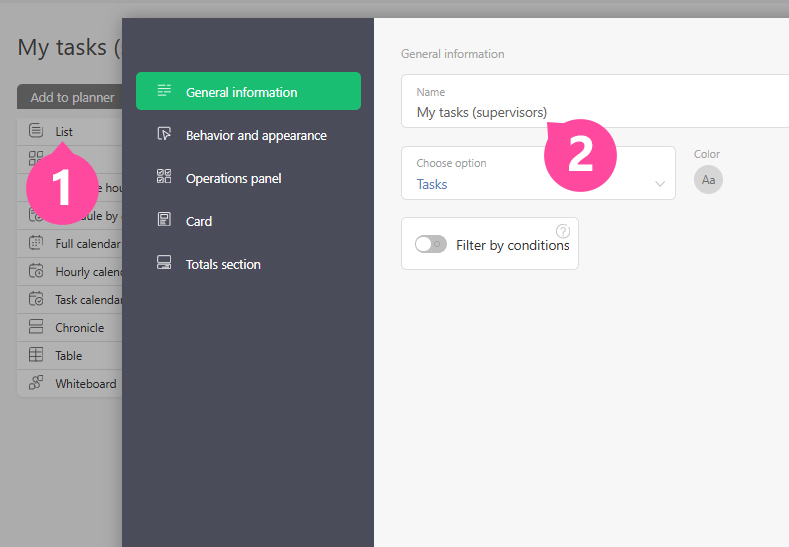Select the Chronicle view icon
Image resolution: width=789 pixels, height=547 pixels.
click(x=36, y=327)
